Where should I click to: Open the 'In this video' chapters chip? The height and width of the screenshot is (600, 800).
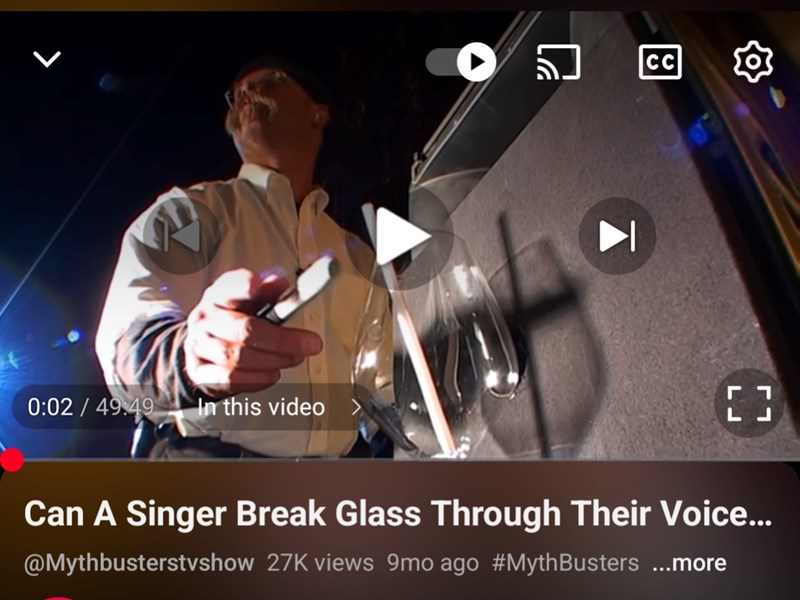coord(261,407)
